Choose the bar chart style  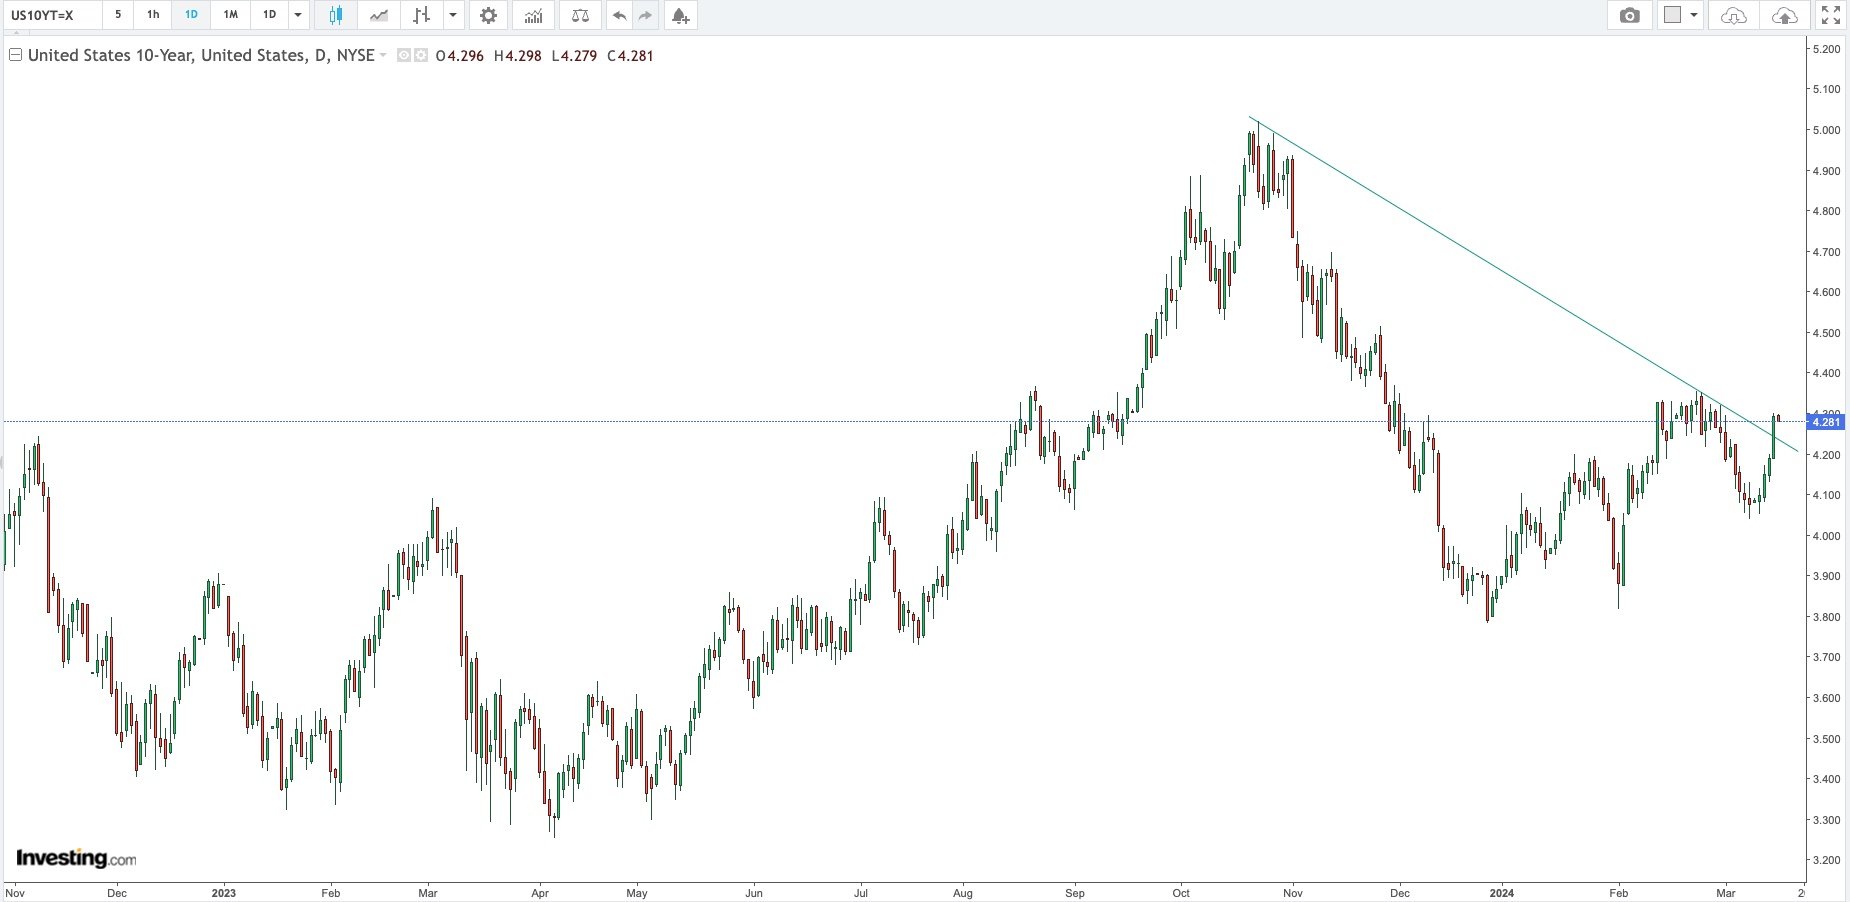coord(421,15)
